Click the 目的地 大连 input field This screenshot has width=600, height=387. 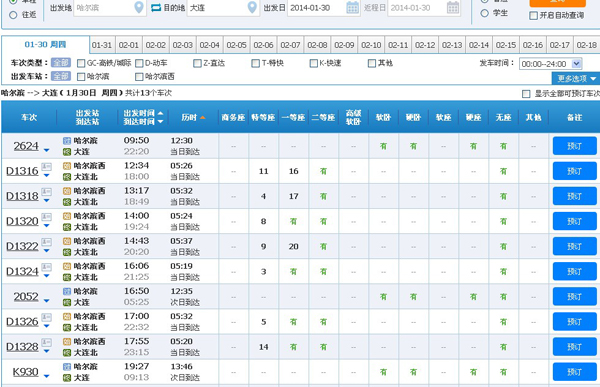point(223,8)
